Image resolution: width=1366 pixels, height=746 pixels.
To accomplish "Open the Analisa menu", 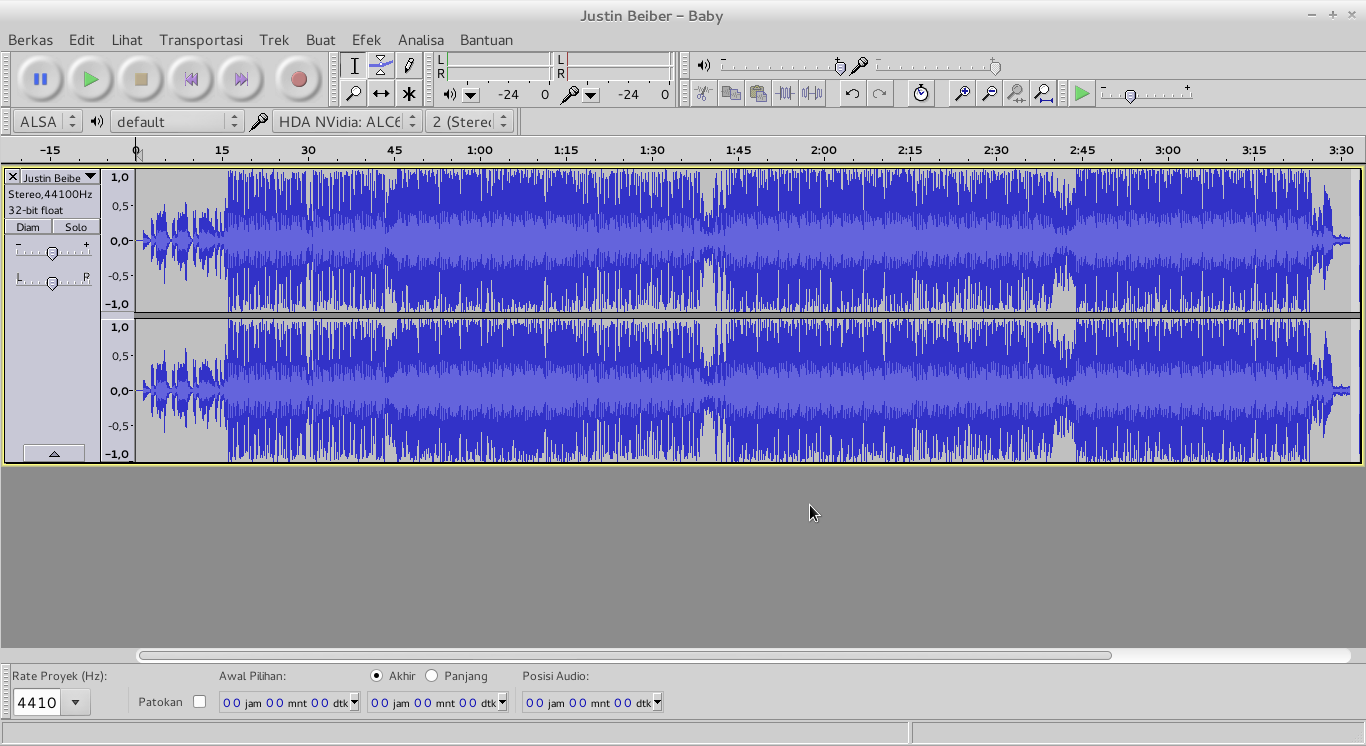I will click(x=421, y=40).
